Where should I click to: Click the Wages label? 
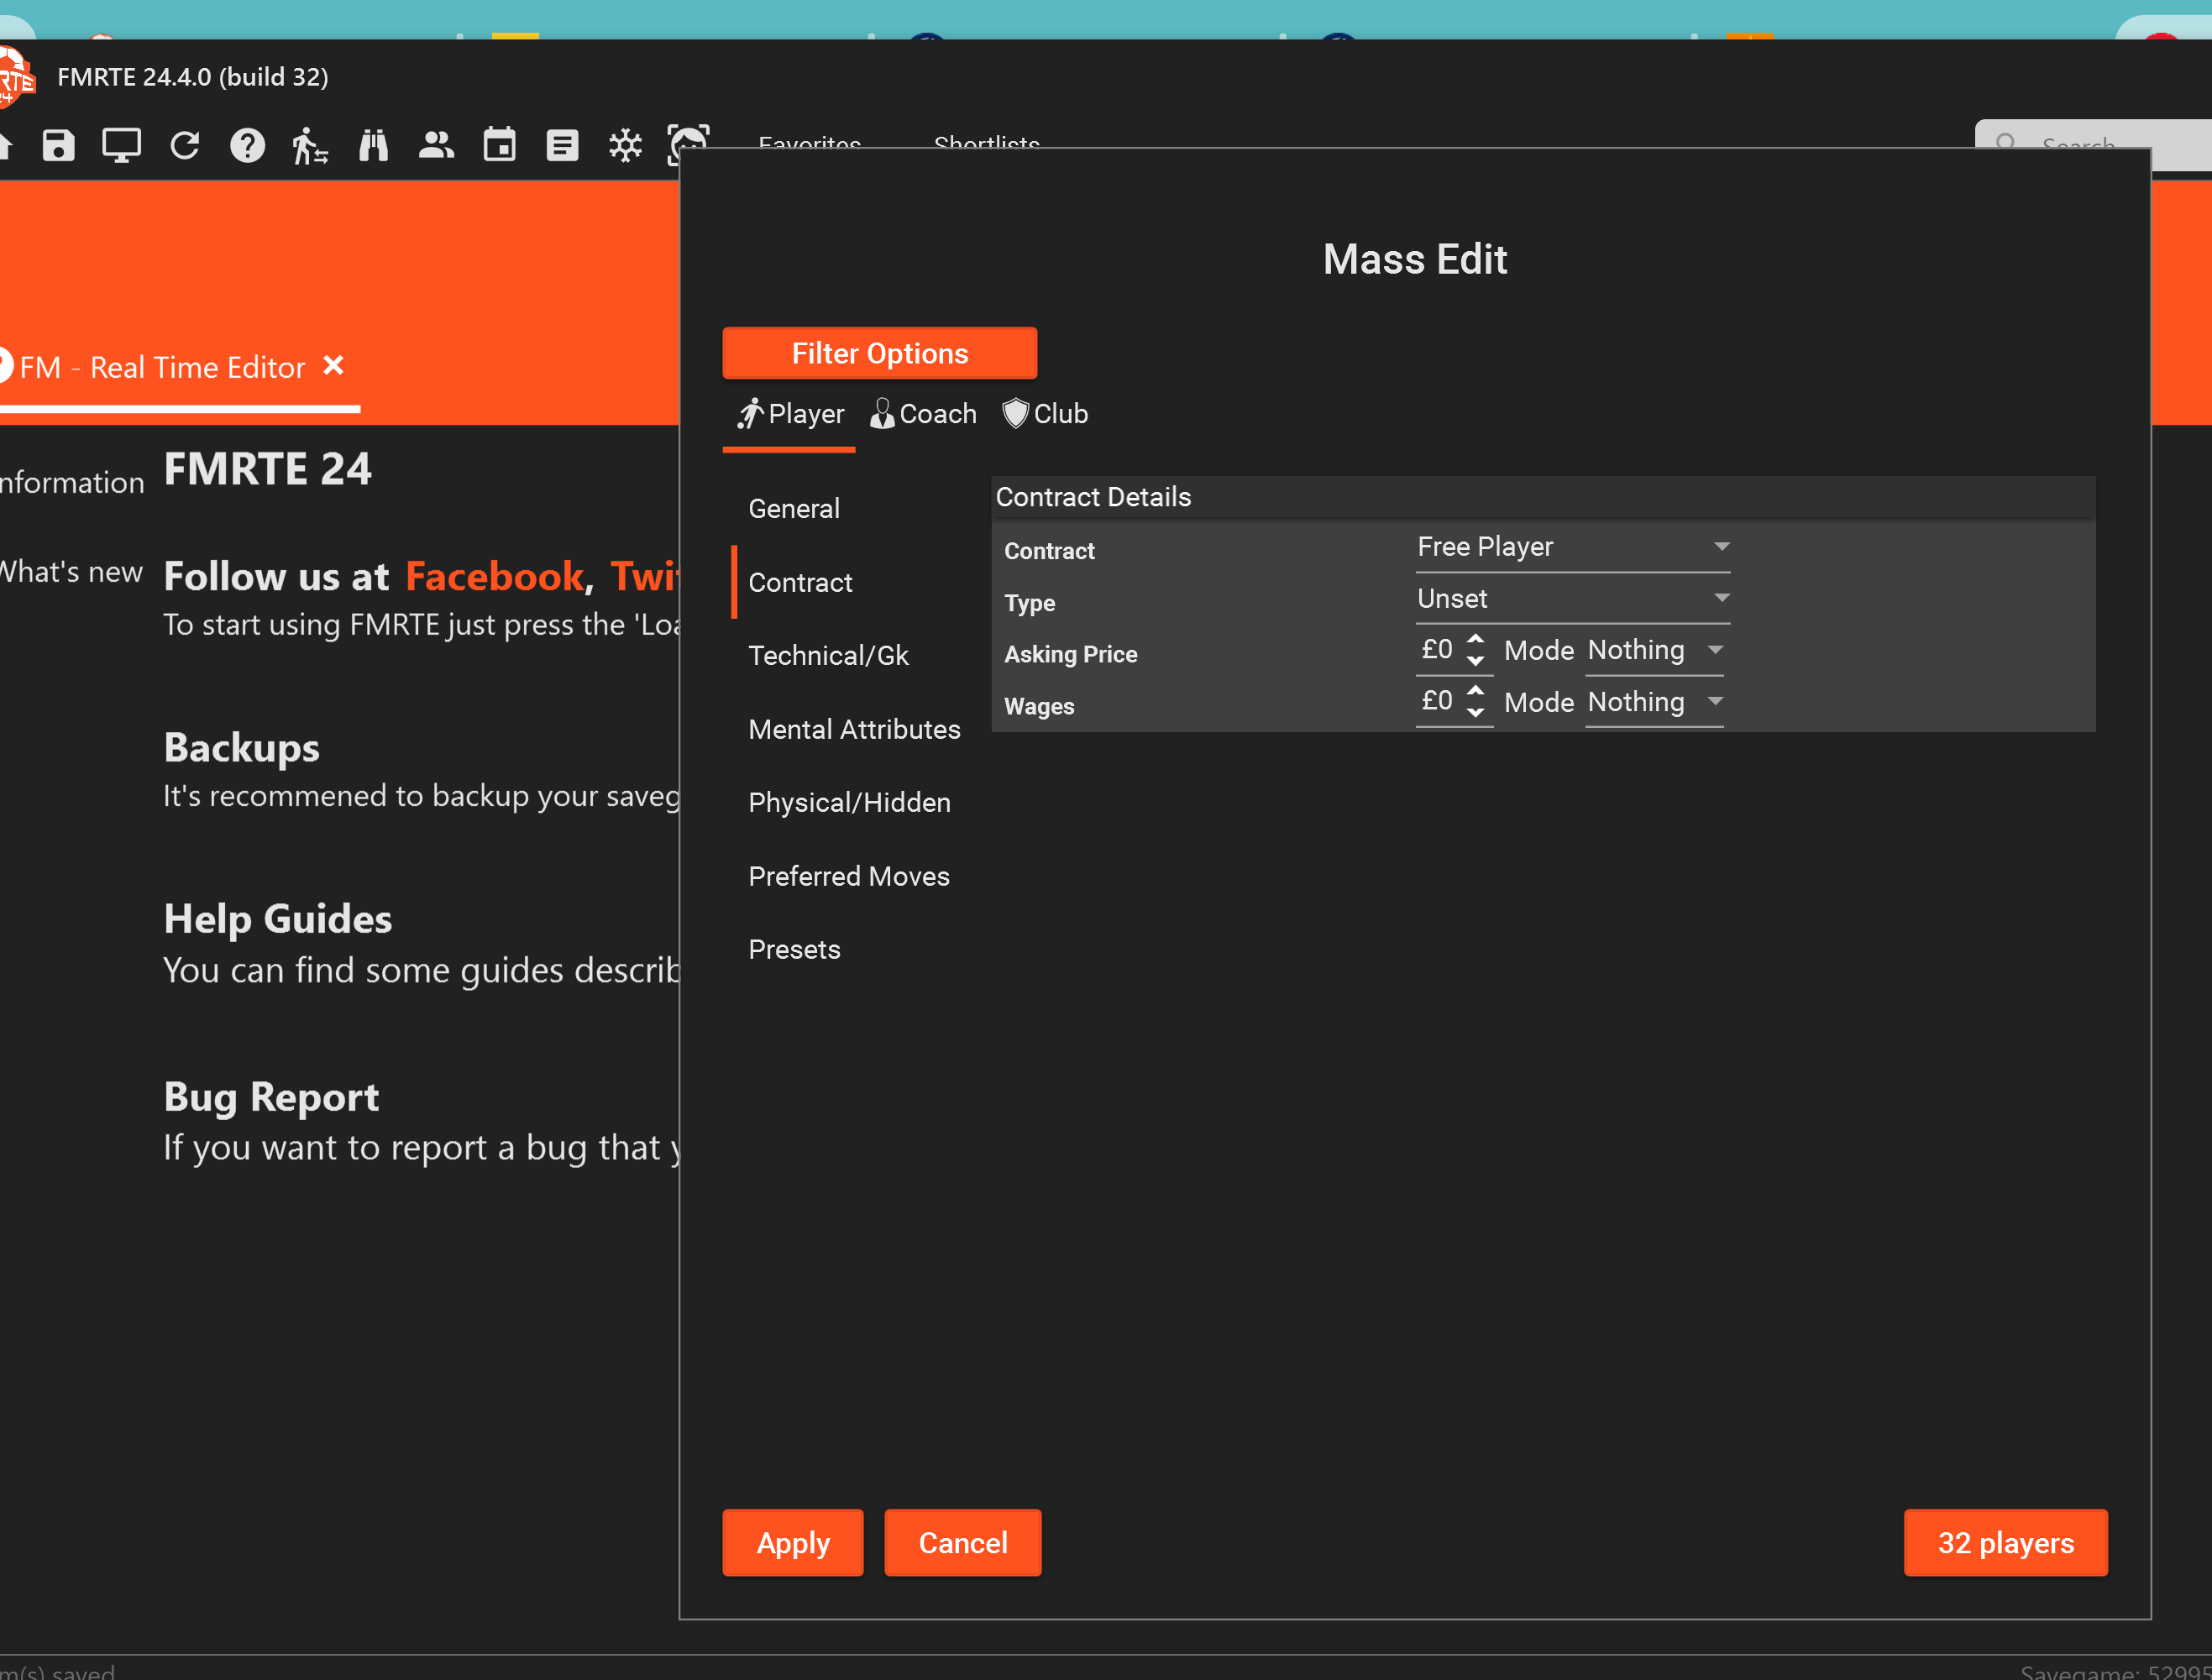(x=1039, y=707)
